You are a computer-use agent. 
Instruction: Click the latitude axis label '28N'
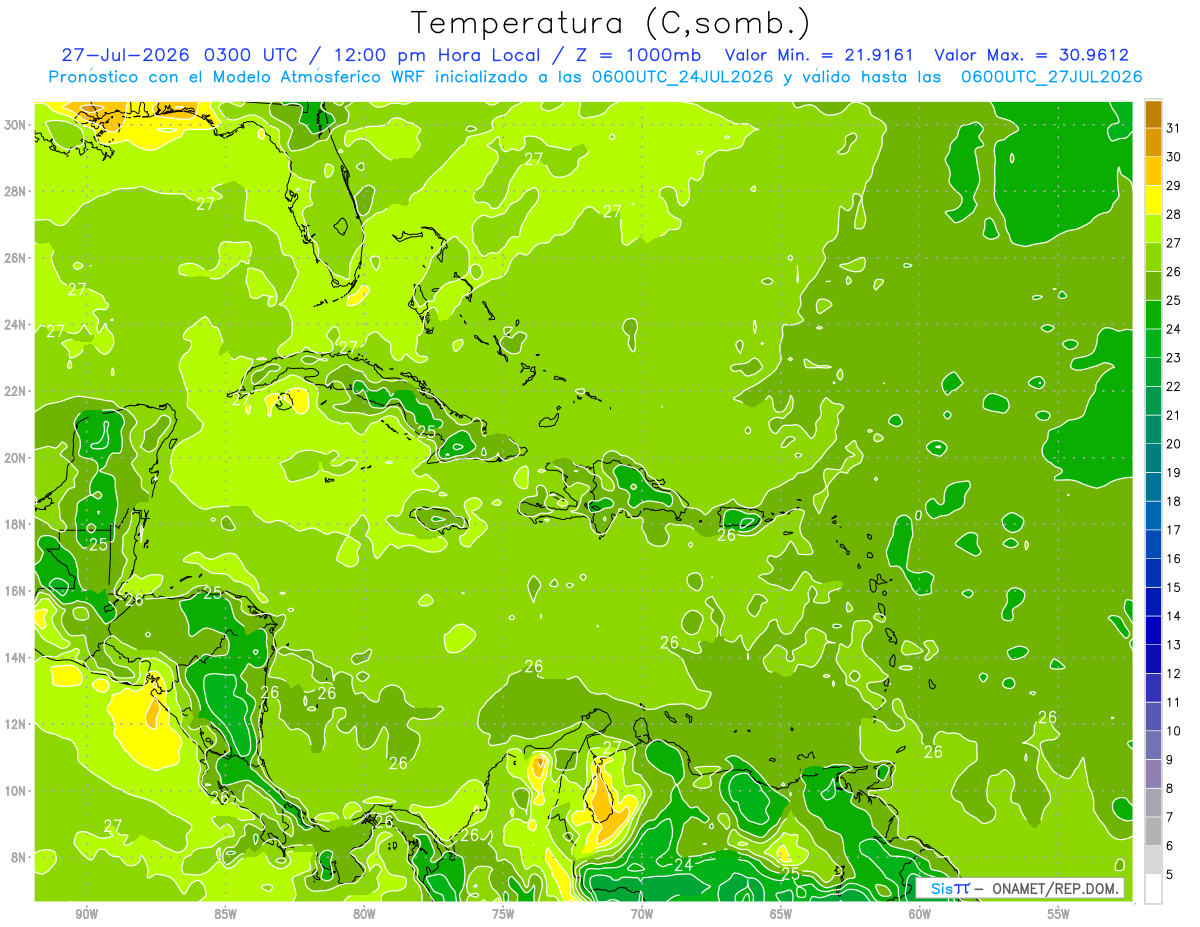pyautogui.click(x=17, y=191)
